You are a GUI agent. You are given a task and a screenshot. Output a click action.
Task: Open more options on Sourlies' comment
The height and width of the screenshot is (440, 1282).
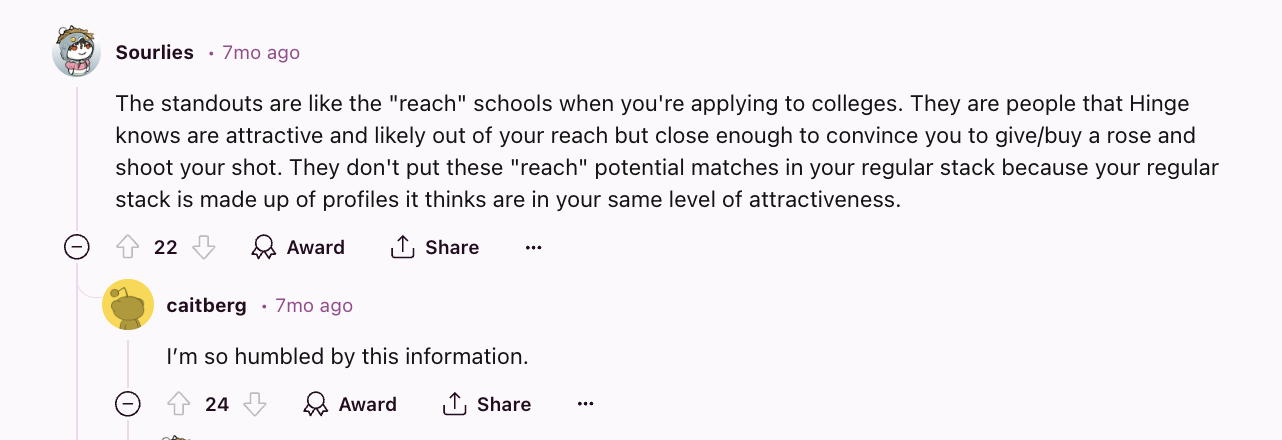534,247
